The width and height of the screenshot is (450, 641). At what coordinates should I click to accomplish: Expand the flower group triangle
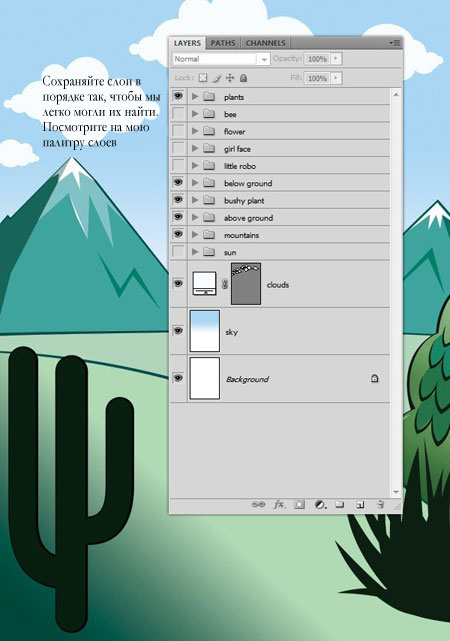tap(195, 131)
